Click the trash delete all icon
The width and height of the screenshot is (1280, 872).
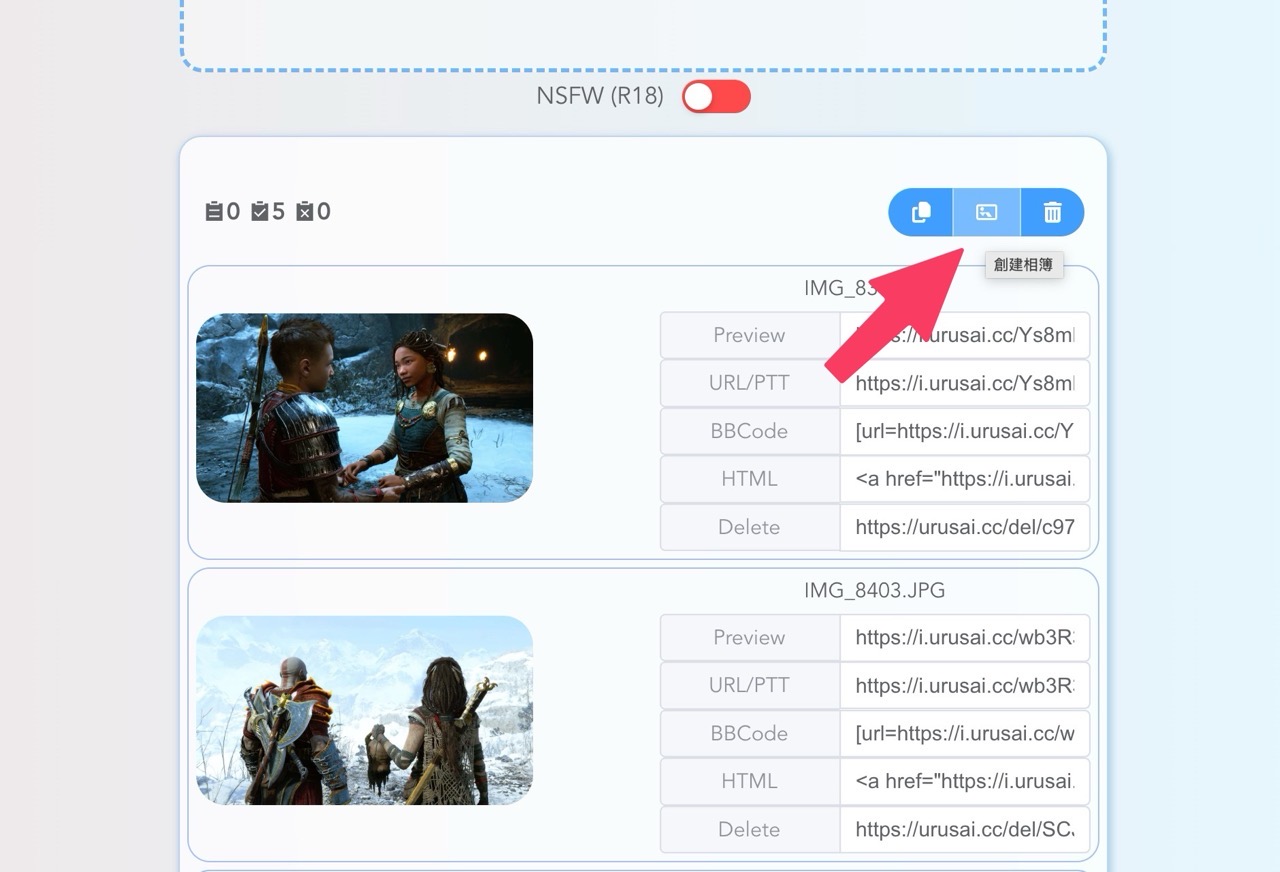[x=1052, y=212]
